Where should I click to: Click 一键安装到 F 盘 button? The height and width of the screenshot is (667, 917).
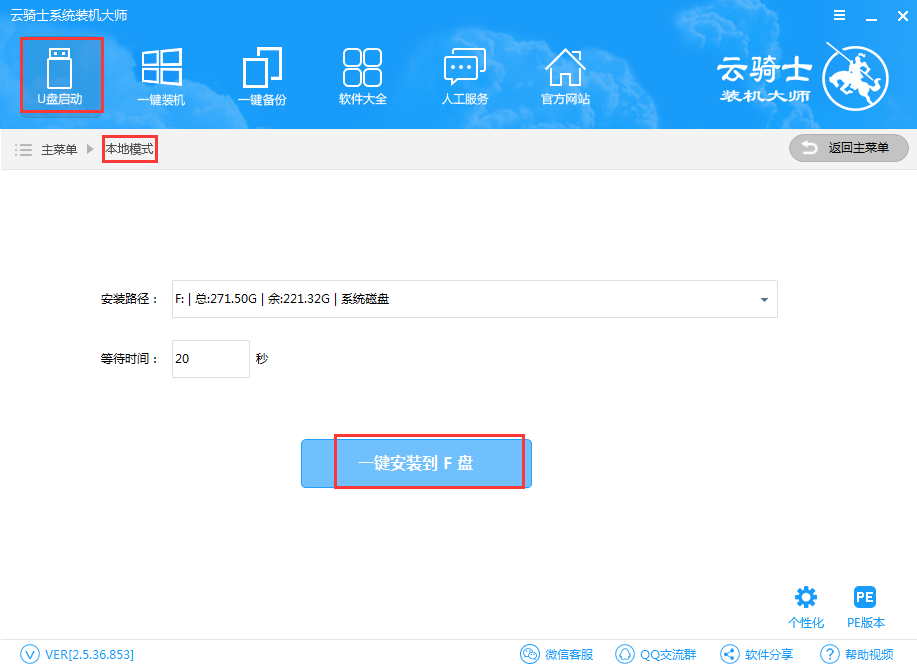pyautogui.click(x=416, y=463)
